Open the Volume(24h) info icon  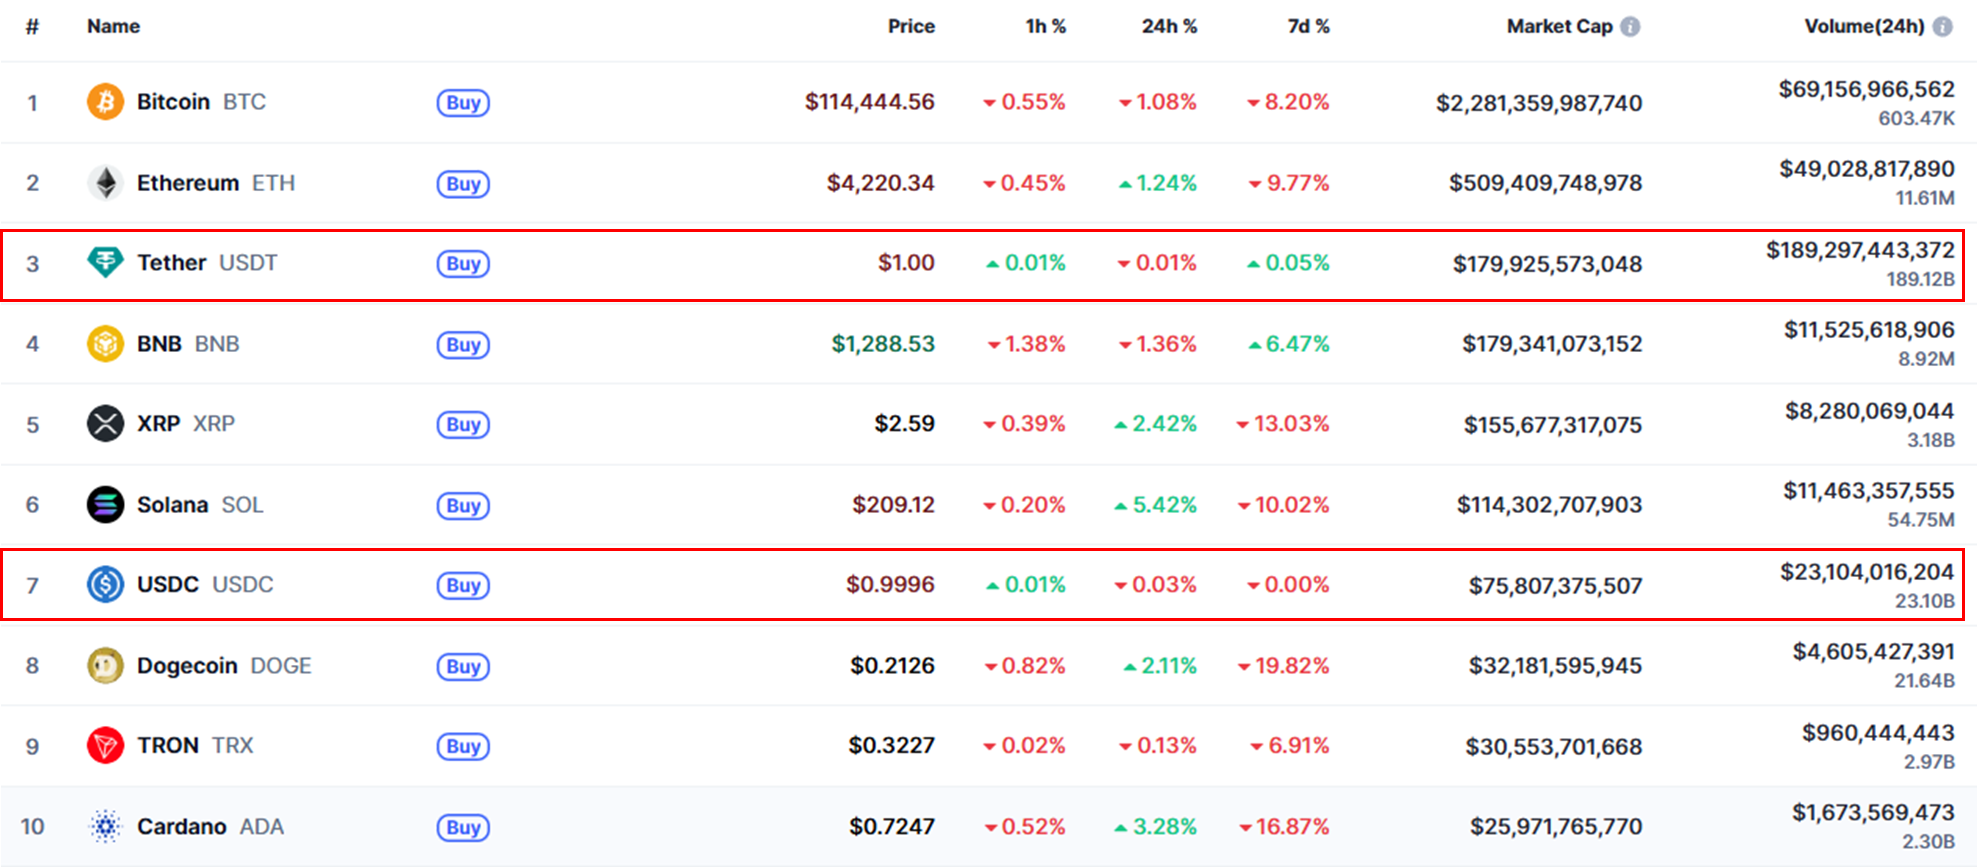point(1942,27)
